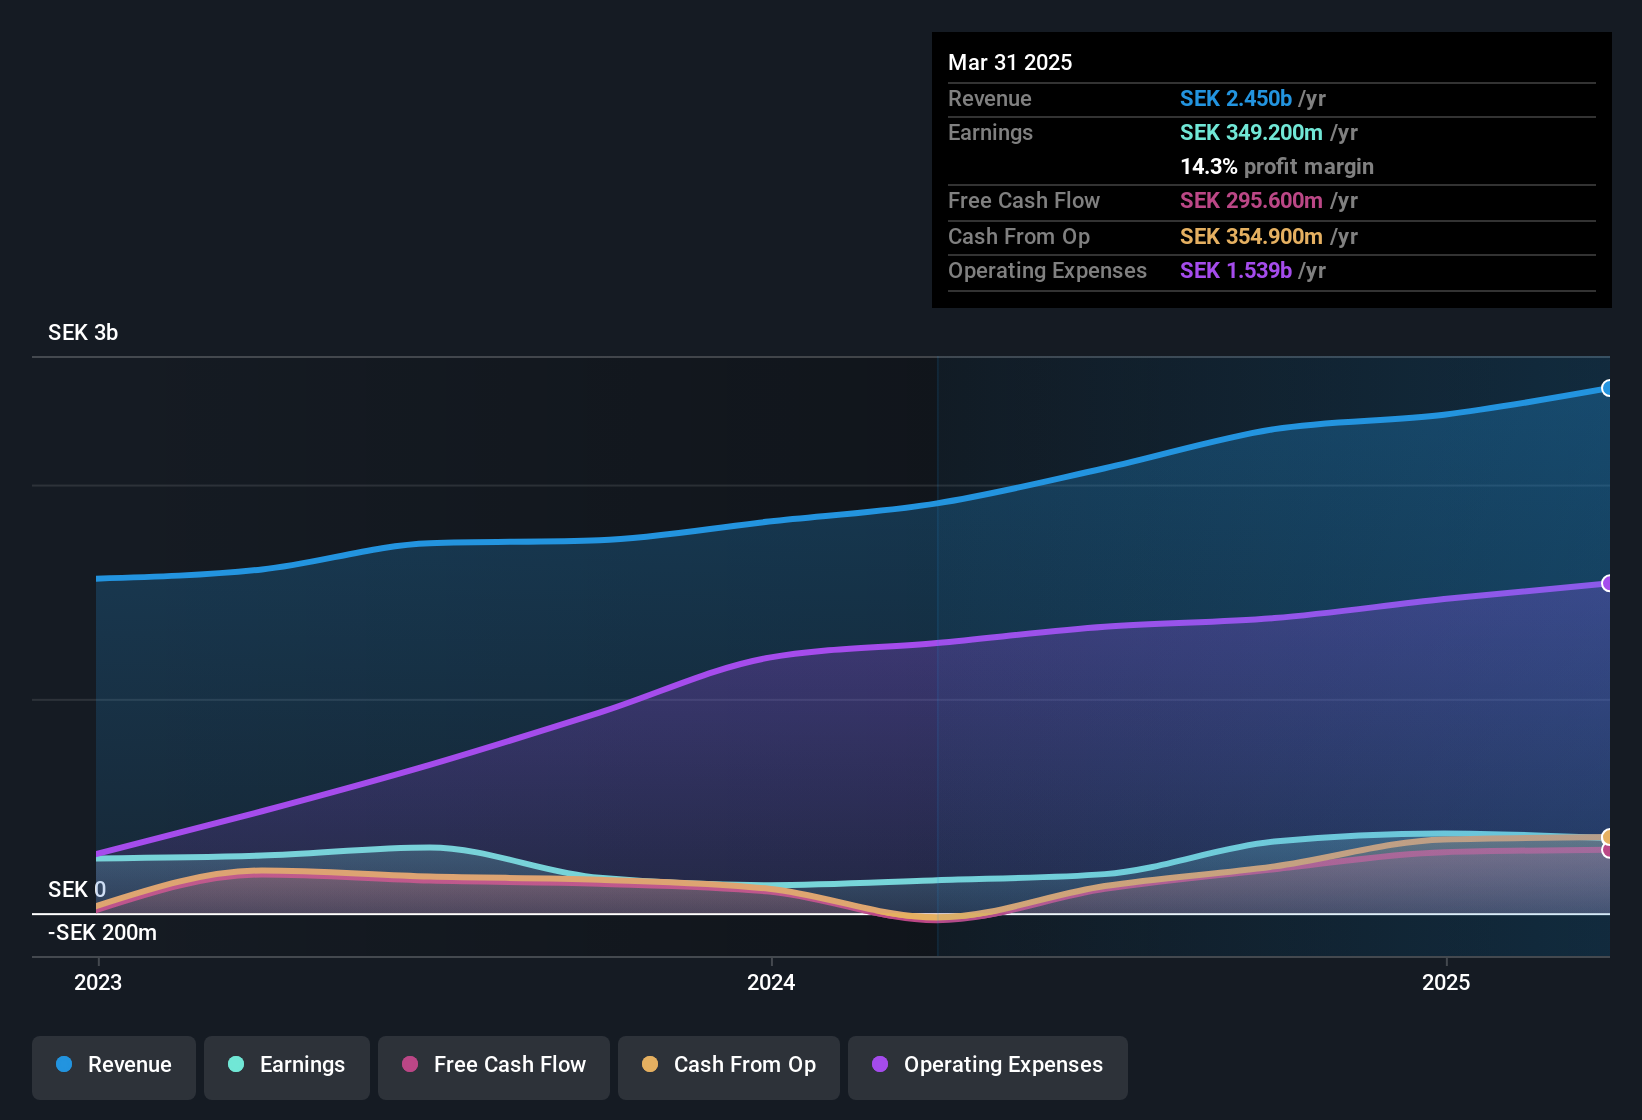This screenshot has width=1642, height=1120.
Task: Click the Revenue row label in tooltip
Action: pyautogui.click(x=990, y=98)
